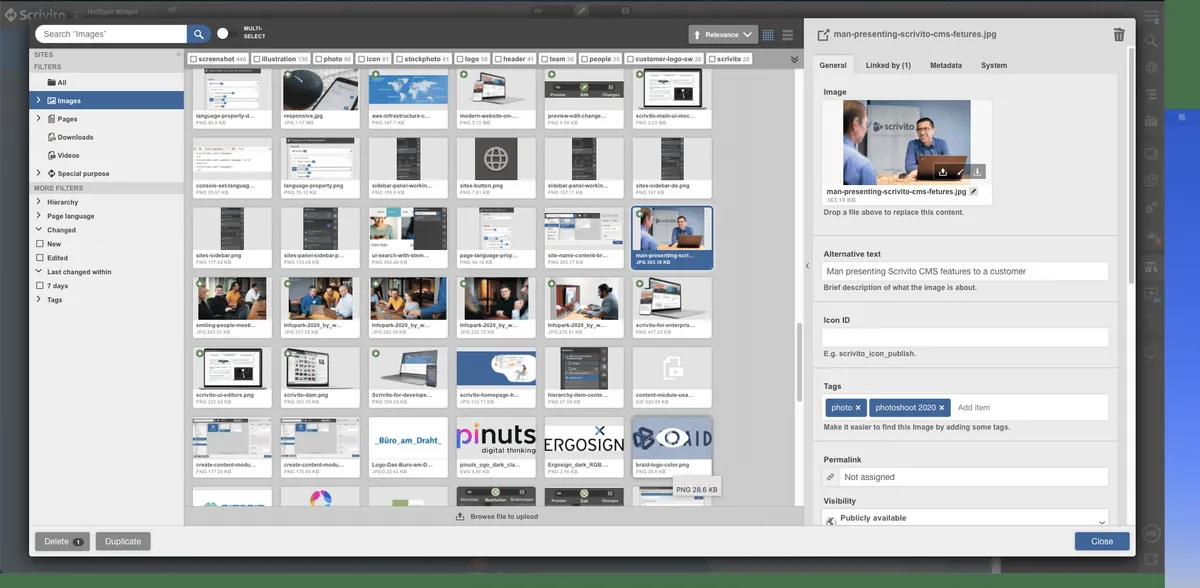Click download icon on image preview
The image size is (1200, 588).
[x=978, y=172]
